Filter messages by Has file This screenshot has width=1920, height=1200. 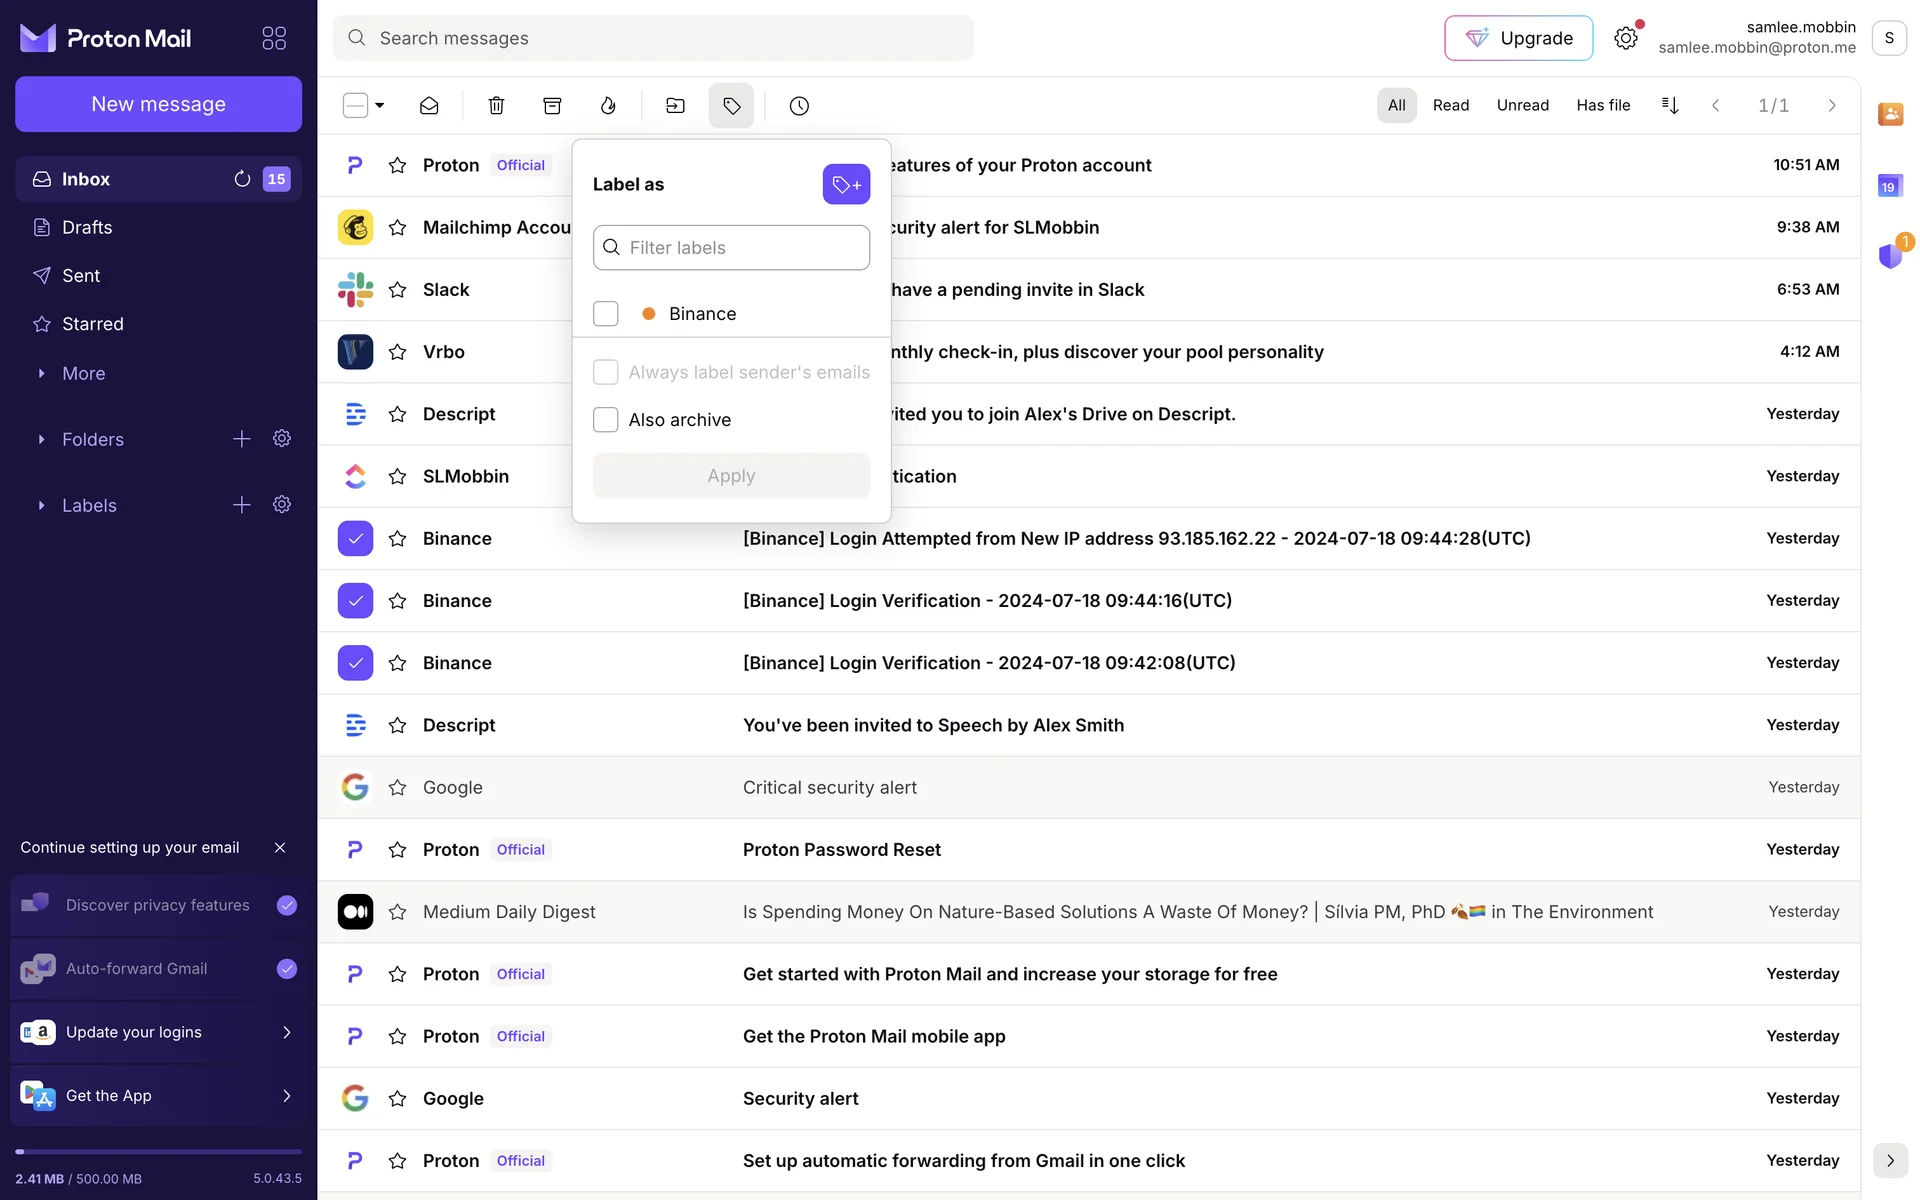click(1603, 105)
